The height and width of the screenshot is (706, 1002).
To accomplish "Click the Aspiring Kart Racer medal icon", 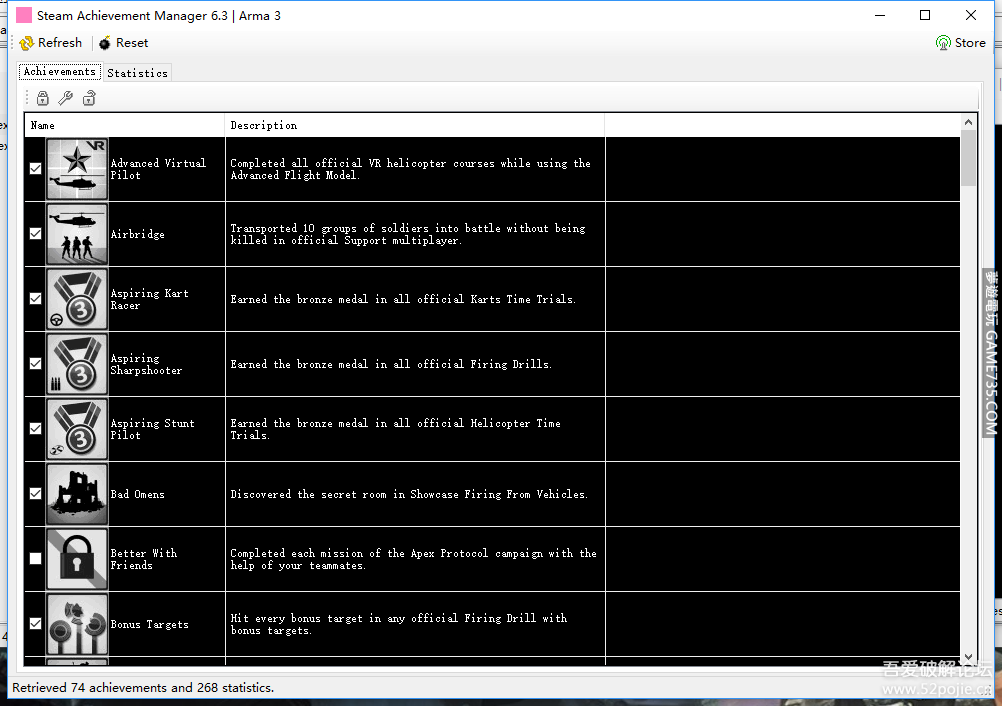I will point(77,299).
